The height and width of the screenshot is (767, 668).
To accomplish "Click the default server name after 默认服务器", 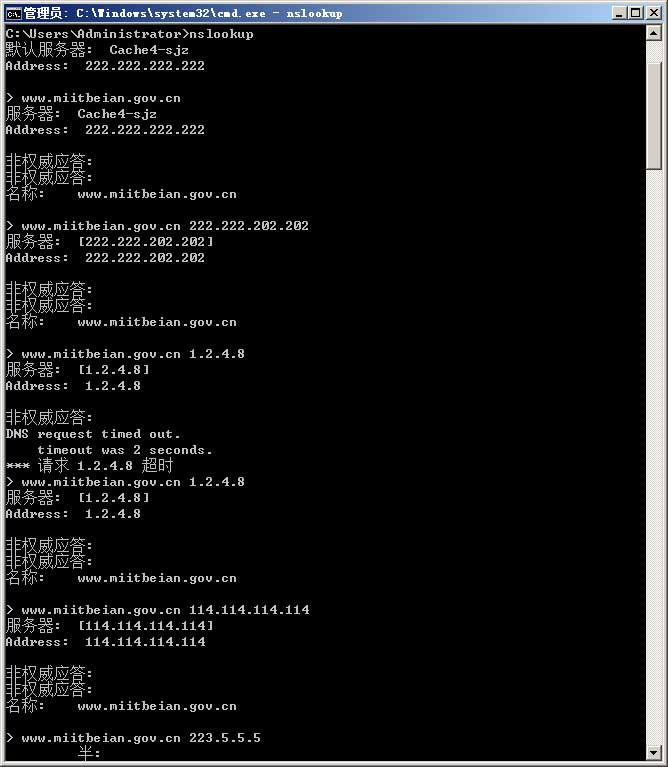I will pos(149,50).
